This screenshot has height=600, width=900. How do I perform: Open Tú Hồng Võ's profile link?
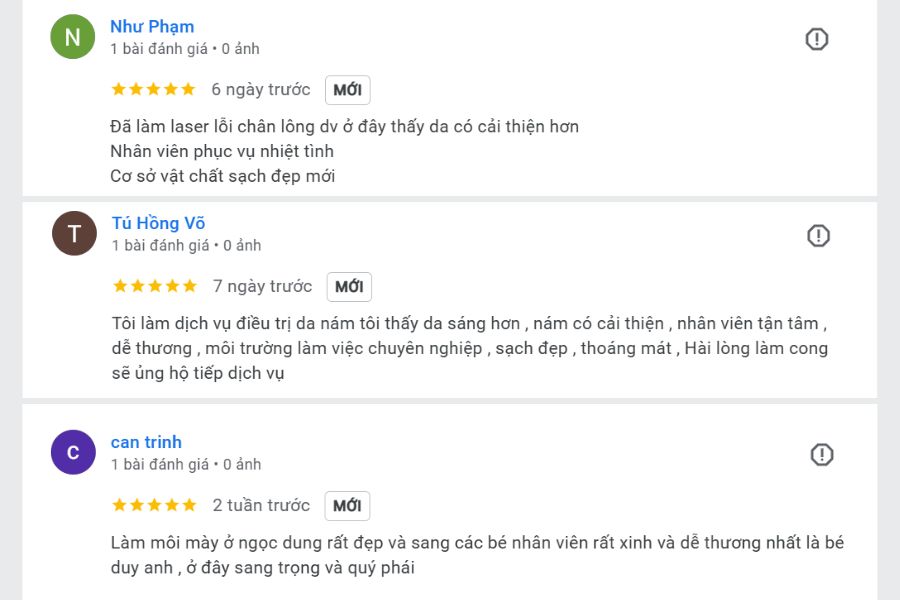pos(157,223)
